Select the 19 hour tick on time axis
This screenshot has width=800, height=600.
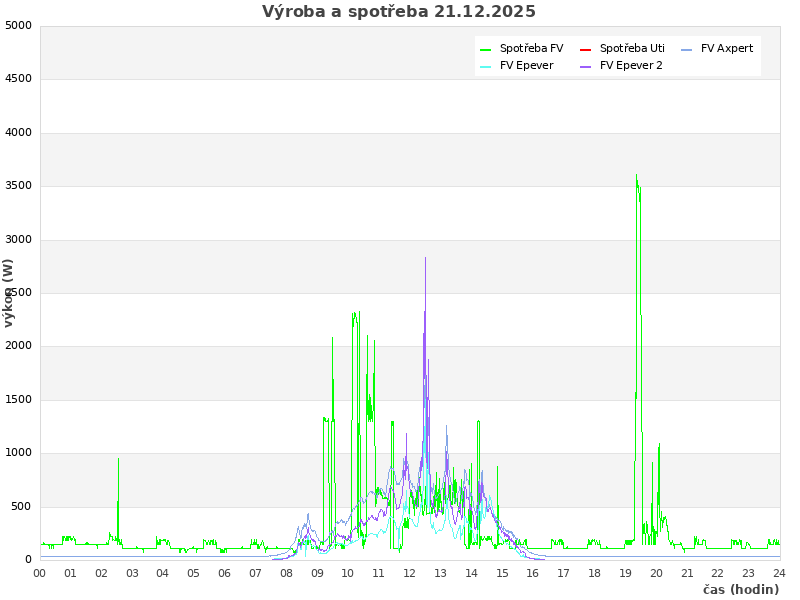625,573
